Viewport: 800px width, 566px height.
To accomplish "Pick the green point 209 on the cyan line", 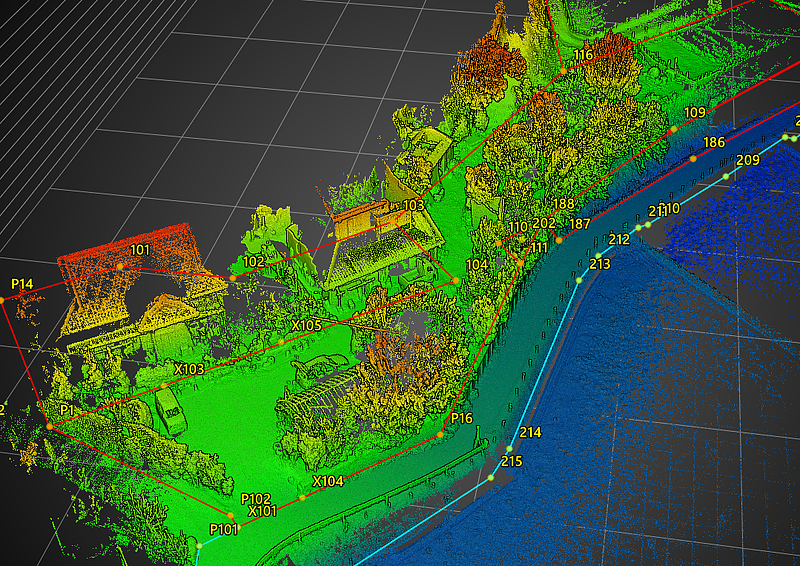I will point(727,176).
